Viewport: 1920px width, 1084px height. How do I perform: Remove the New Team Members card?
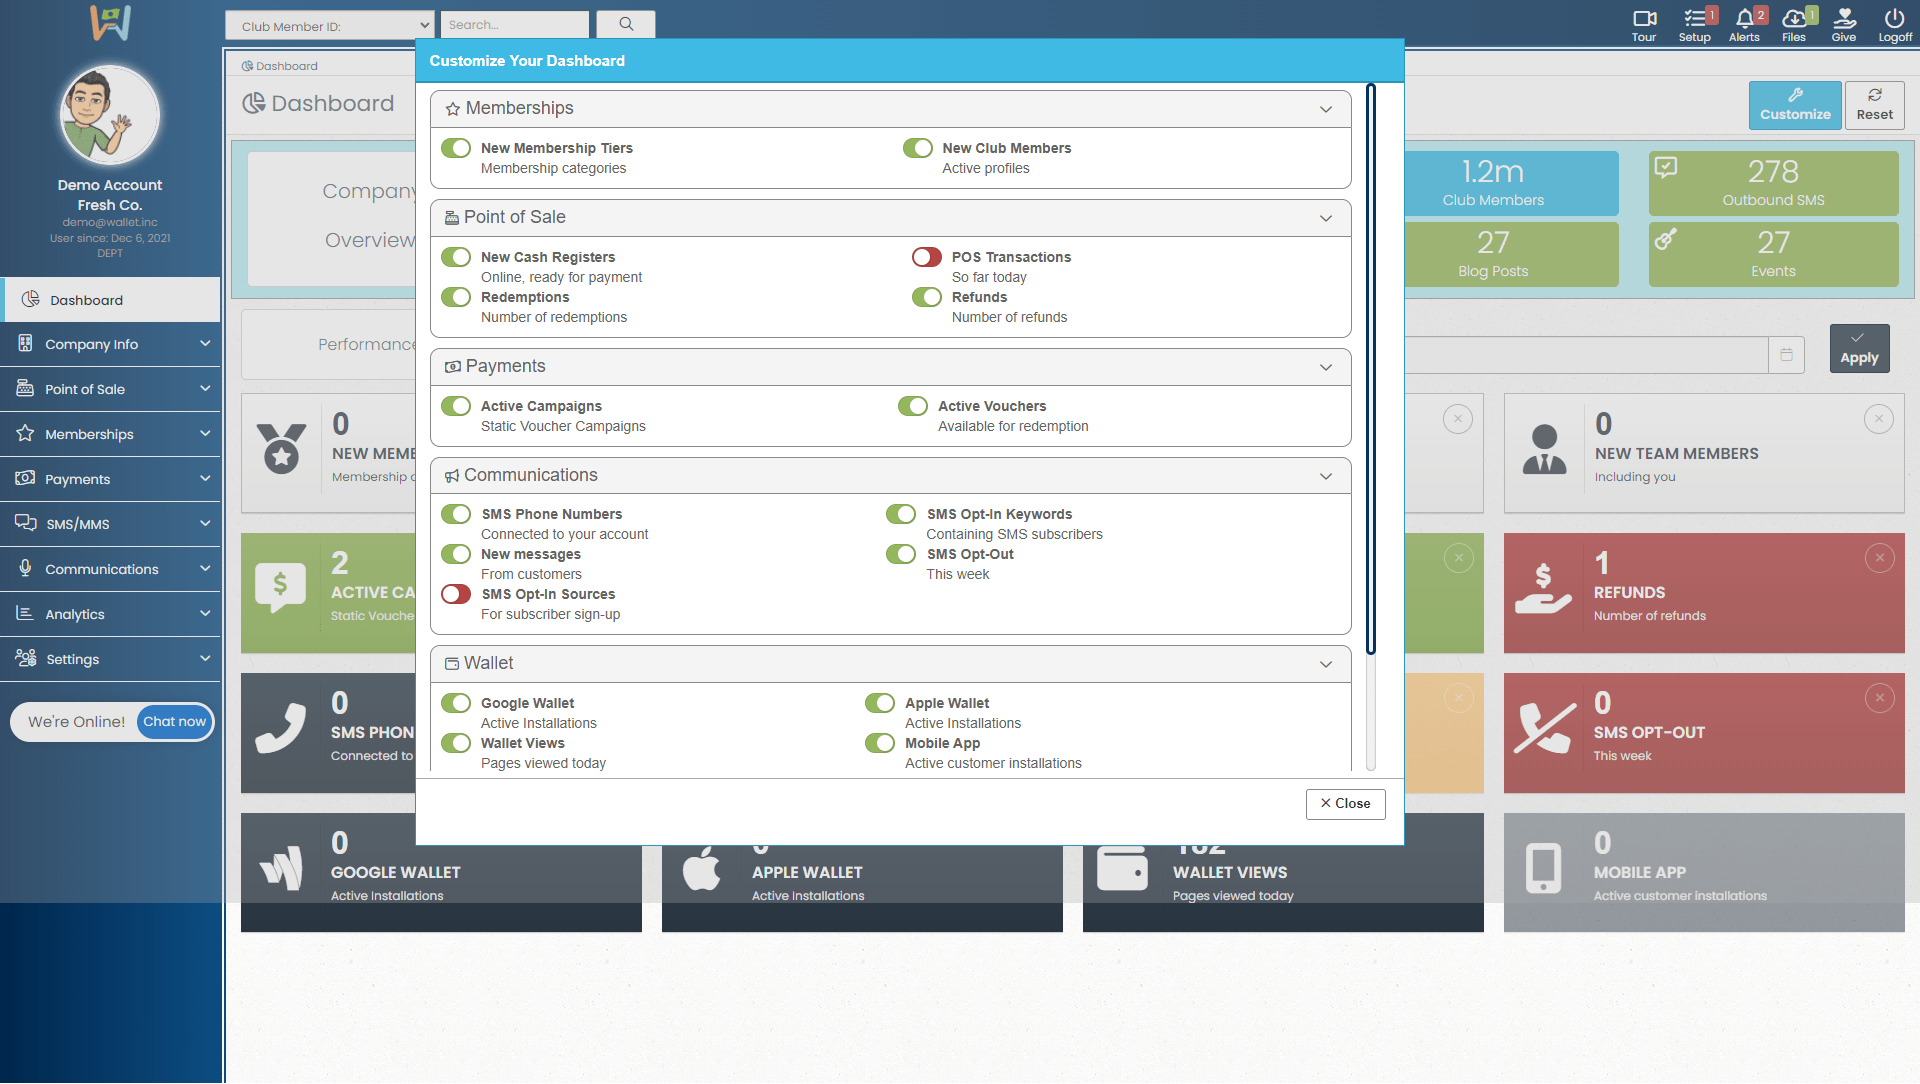coord(1879,419)
